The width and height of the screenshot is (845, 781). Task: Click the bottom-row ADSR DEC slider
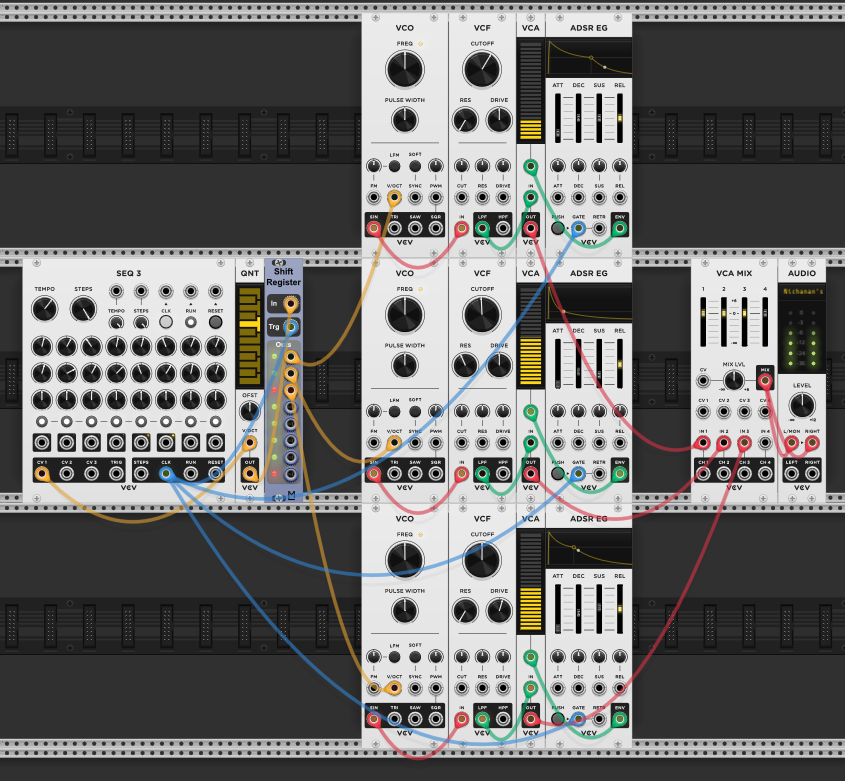(578, 609)
